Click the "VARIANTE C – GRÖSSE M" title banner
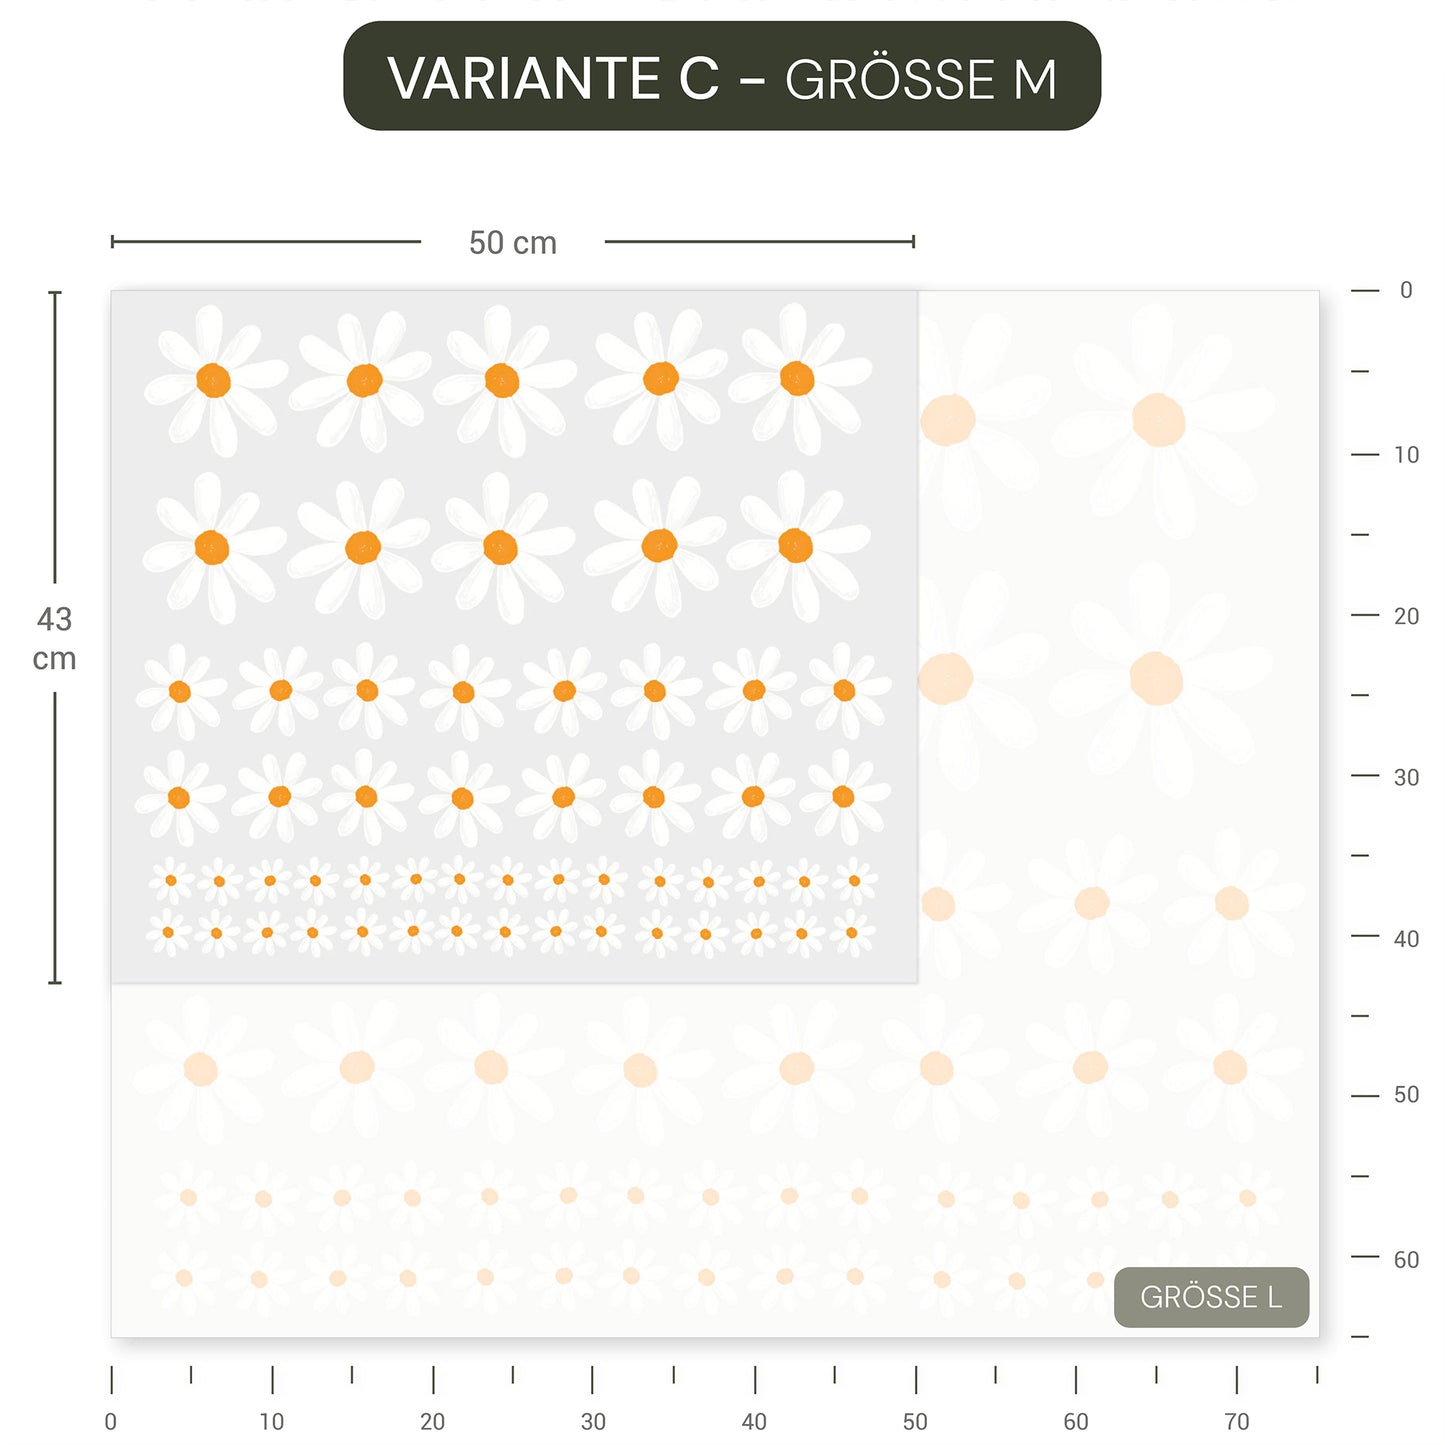Viewport: 1445px width, 1445px height. [x=721, y=77]
